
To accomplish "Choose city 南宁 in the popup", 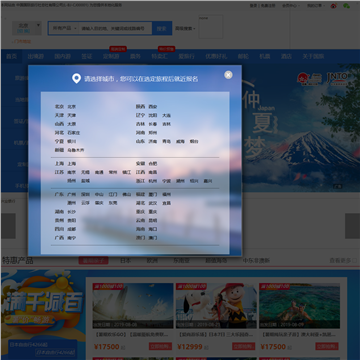I will pos(72,238).
